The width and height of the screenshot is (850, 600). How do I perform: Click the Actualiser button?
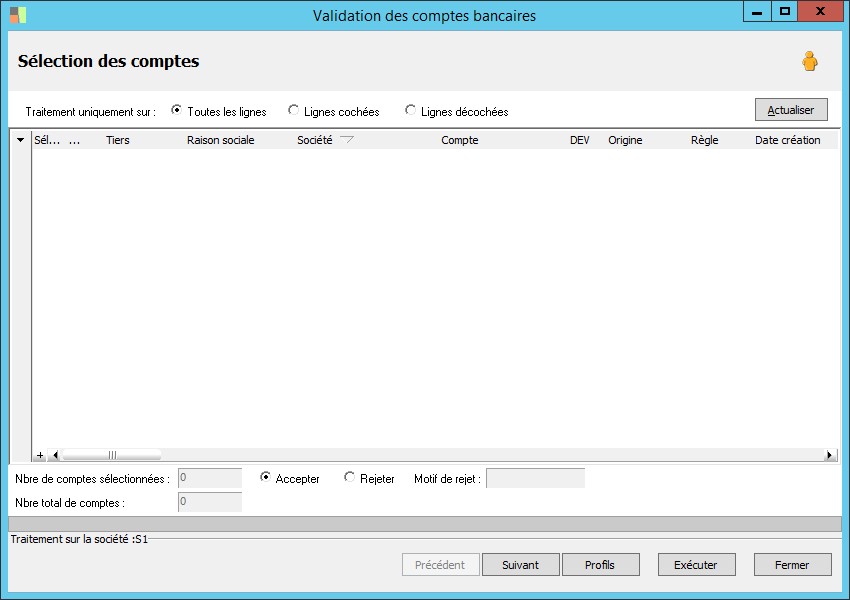click(x=791, y=110)
